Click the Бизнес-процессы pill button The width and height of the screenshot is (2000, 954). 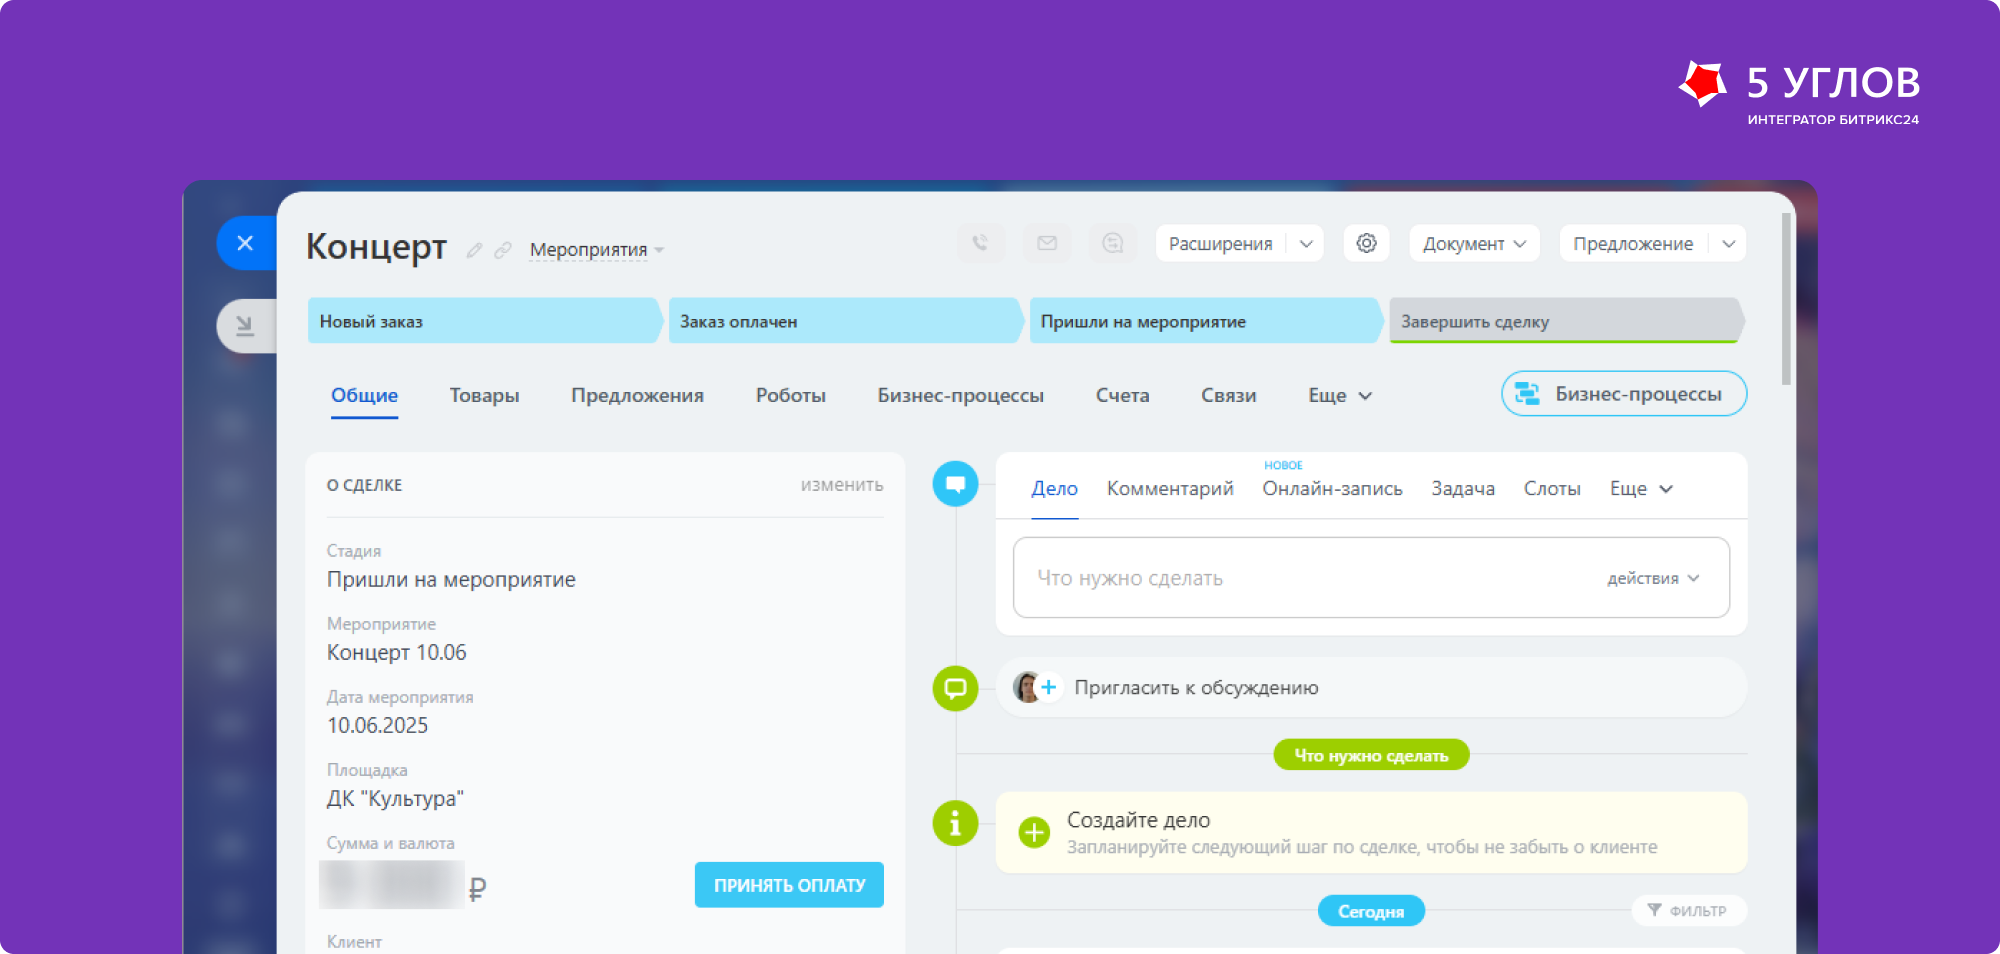point(1624,394)
